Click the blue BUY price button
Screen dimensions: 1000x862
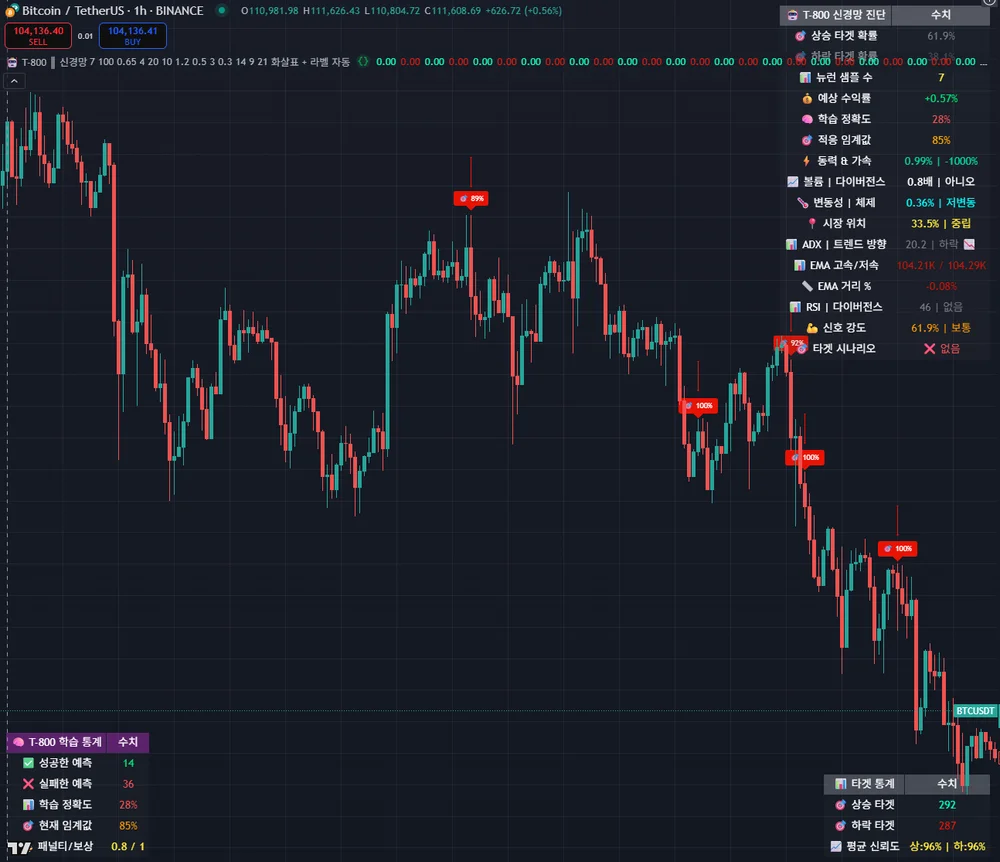coord(132,36)
